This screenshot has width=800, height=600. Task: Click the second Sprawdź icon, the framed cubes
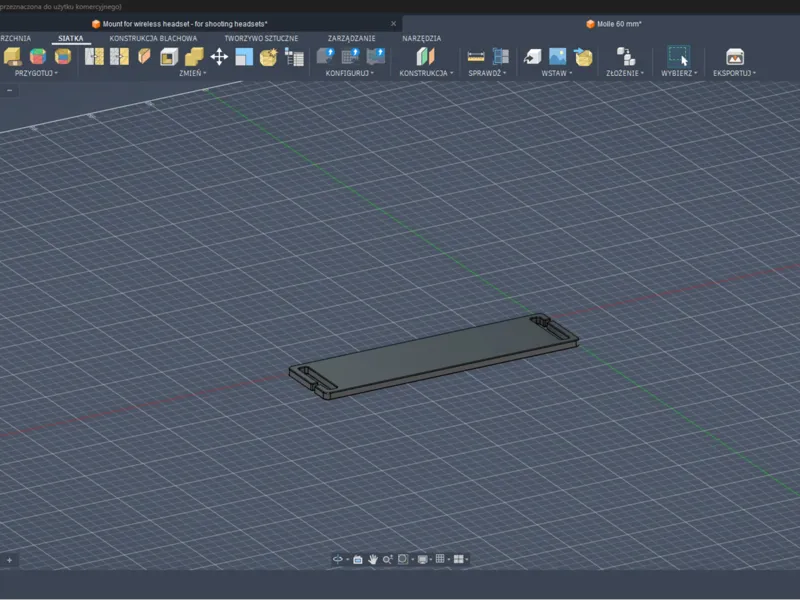[501, 56]
